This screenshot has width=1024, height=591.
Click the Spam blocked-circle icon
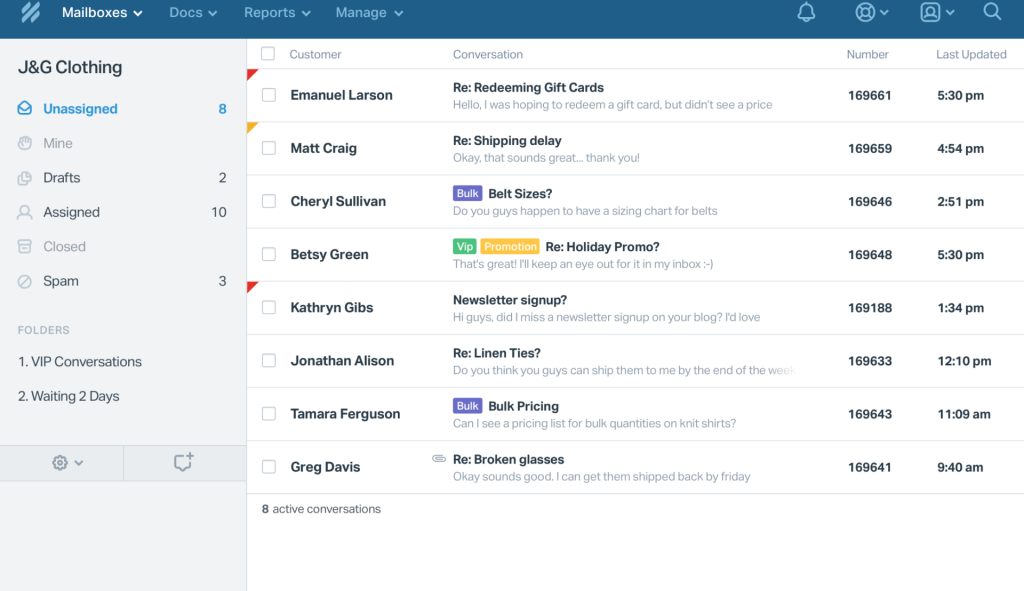pos(25,281)
